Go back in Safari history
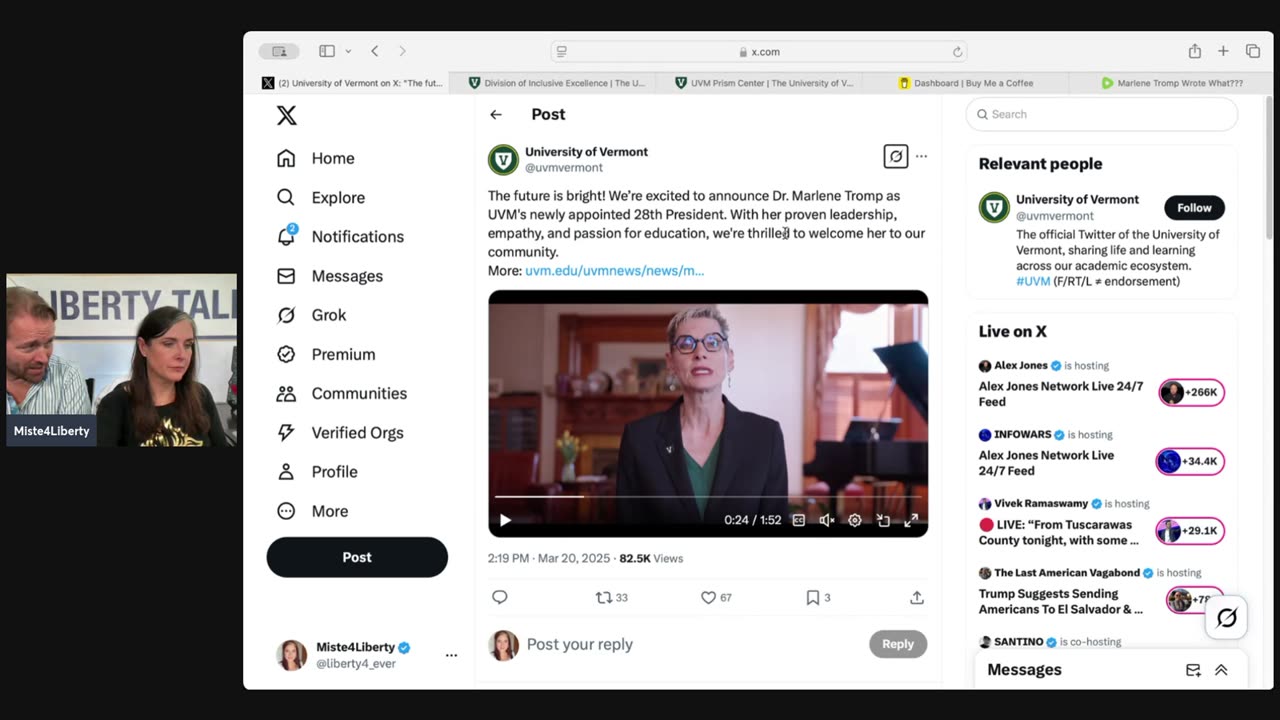The image size is (1280, 720). 375,51
